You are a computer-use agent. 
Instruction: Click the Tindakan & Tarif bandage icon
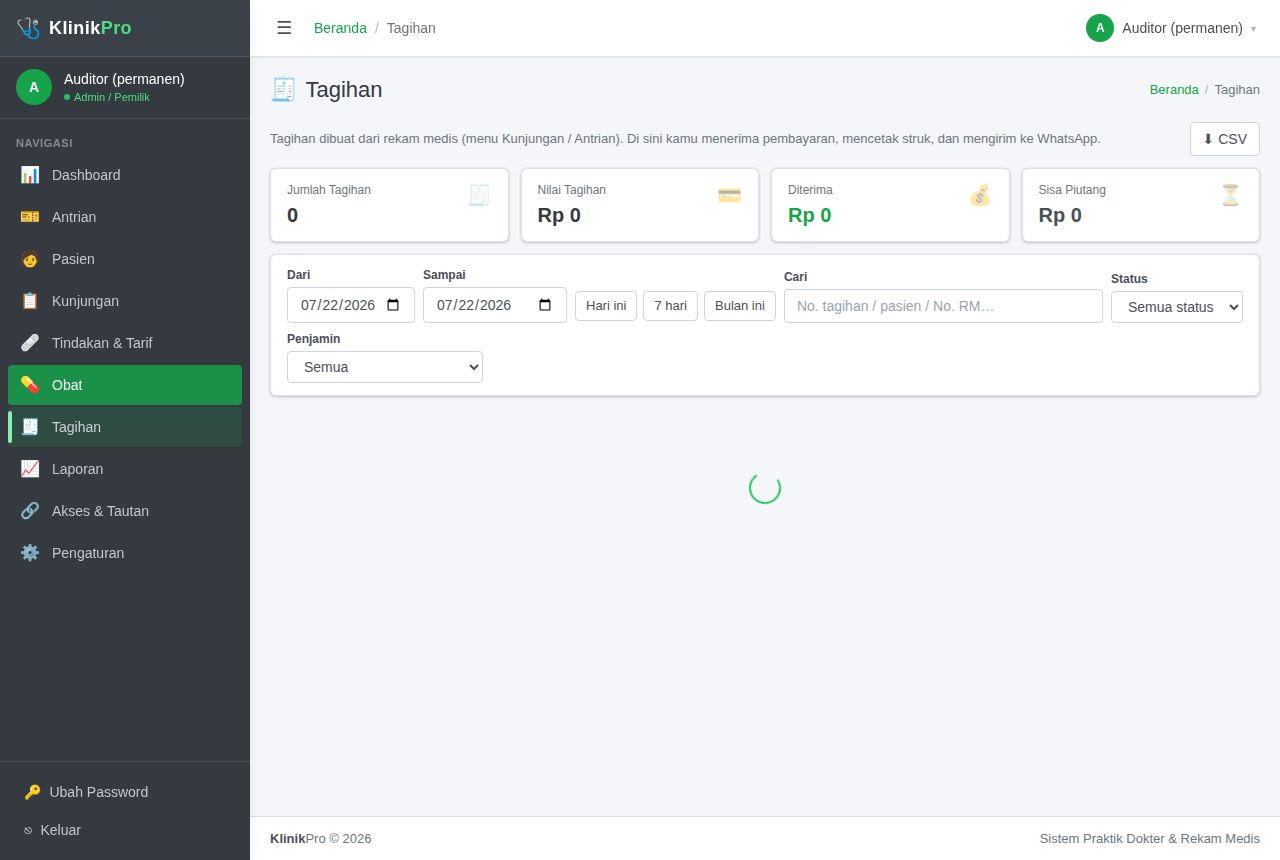(x=30, y=343)
